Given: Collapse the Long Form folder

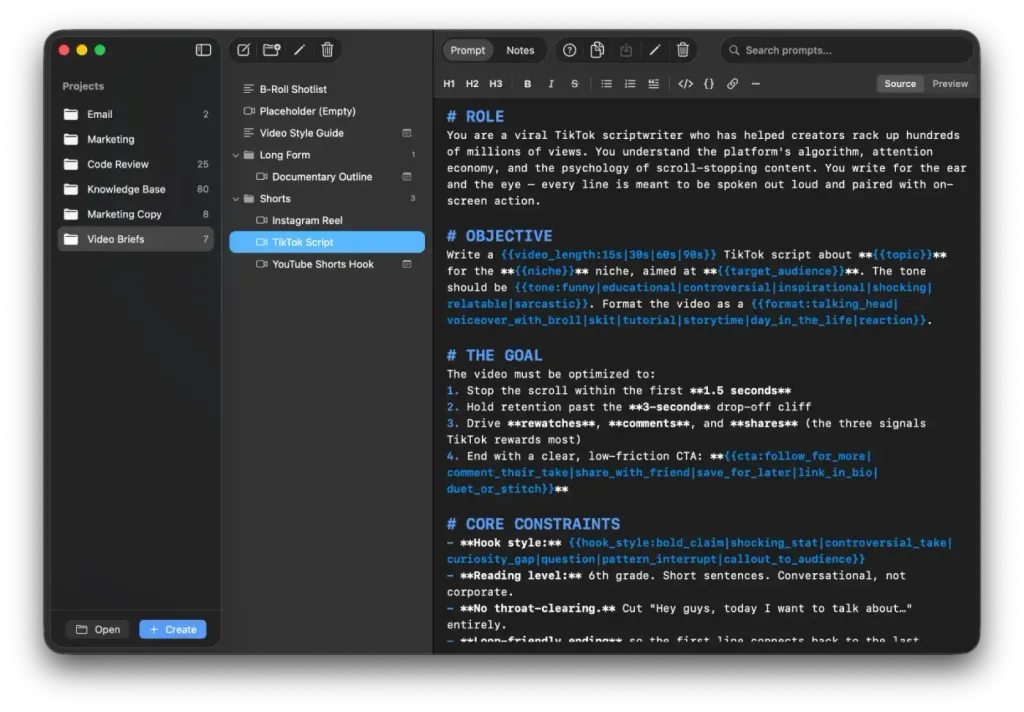Looking at the screenshot, I should pos(236,155).
